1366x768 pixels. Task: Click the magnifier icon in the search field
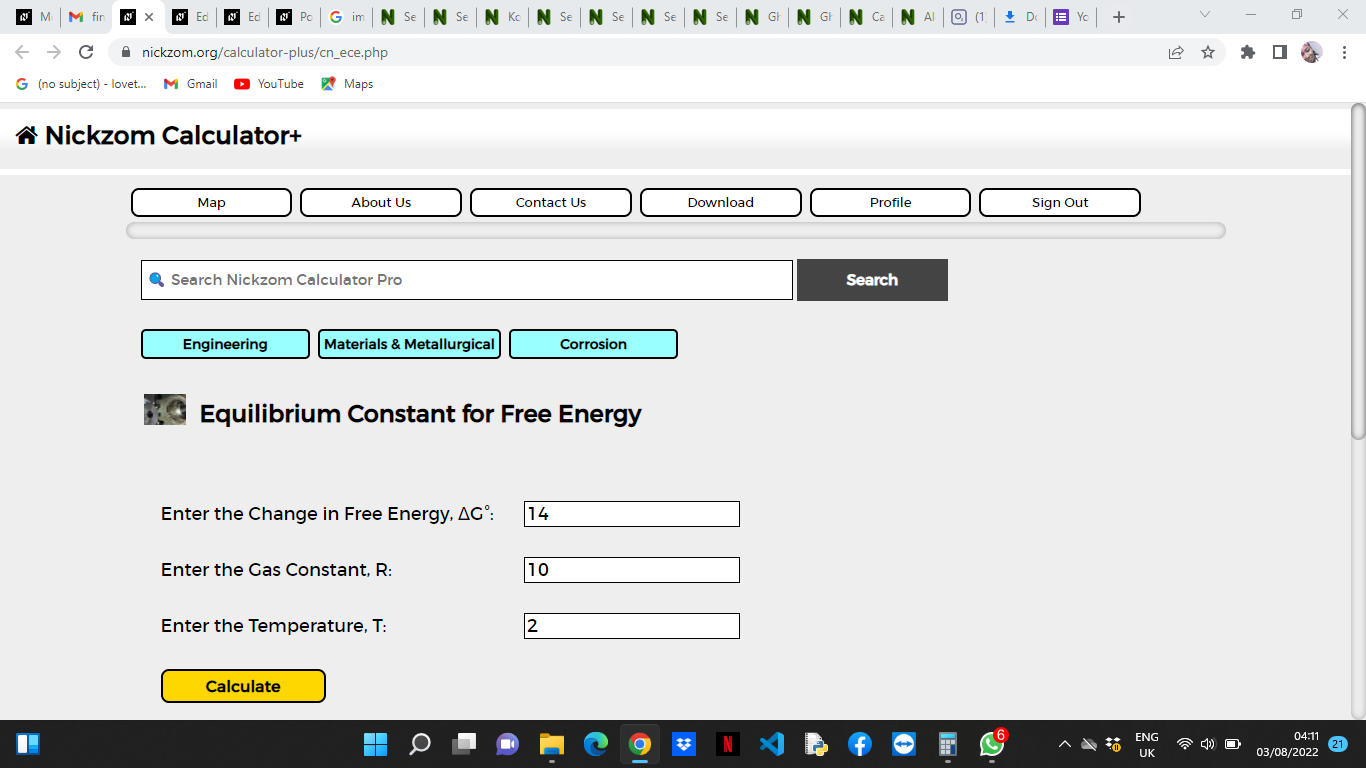click(x=156, y=280)
